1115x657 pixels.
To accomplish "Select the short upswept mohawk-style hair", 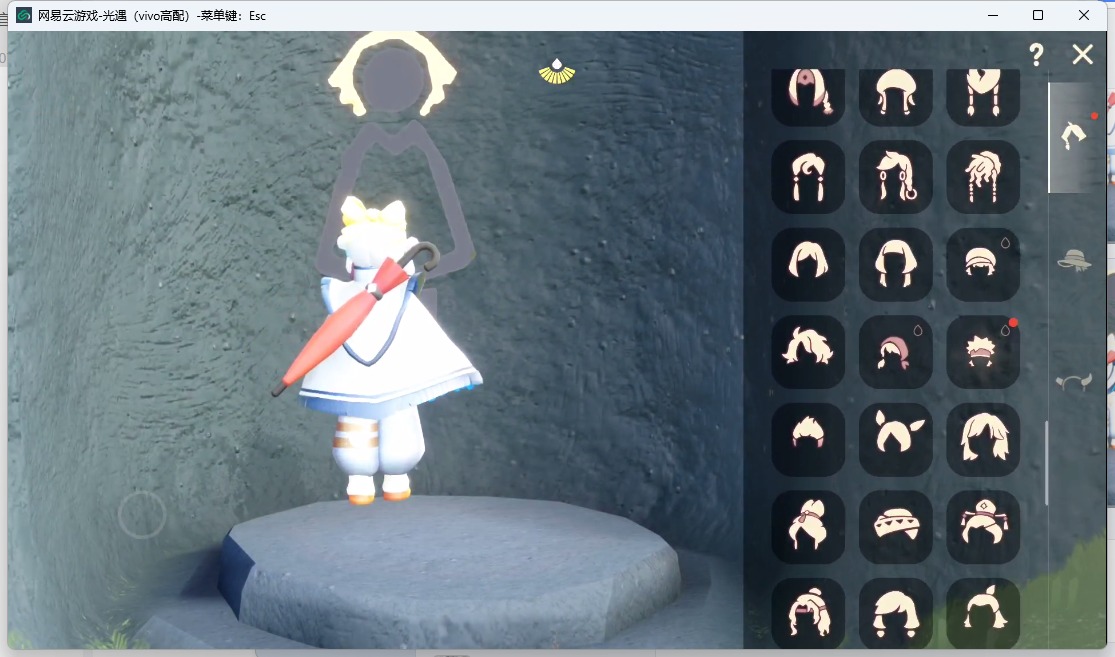I will pos(808,439).
